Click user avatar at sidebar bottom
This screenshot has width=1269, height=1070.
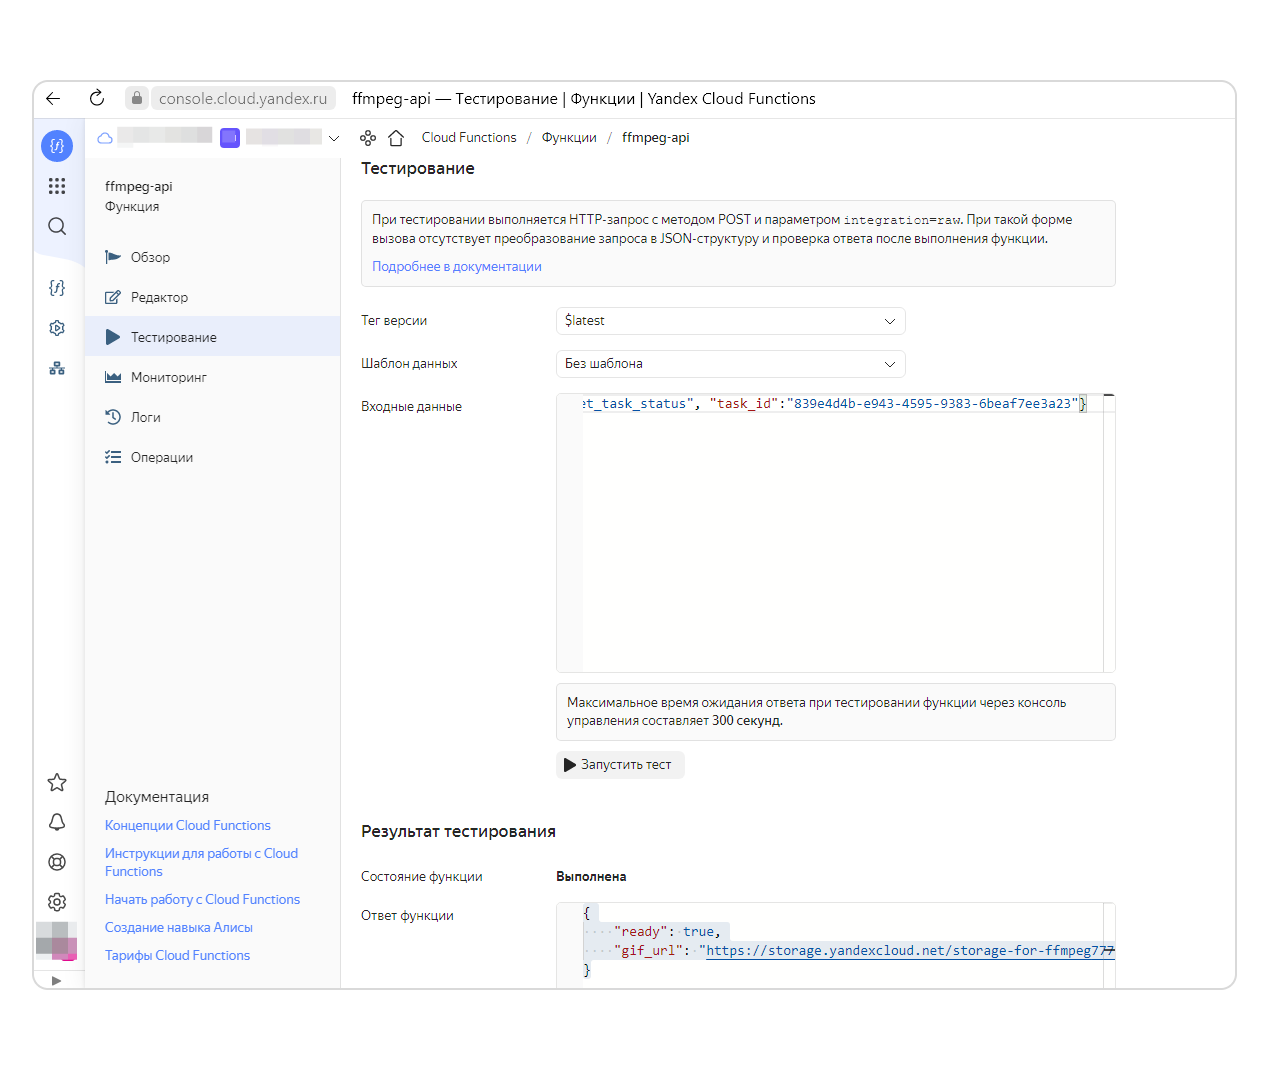click(56, 941)
